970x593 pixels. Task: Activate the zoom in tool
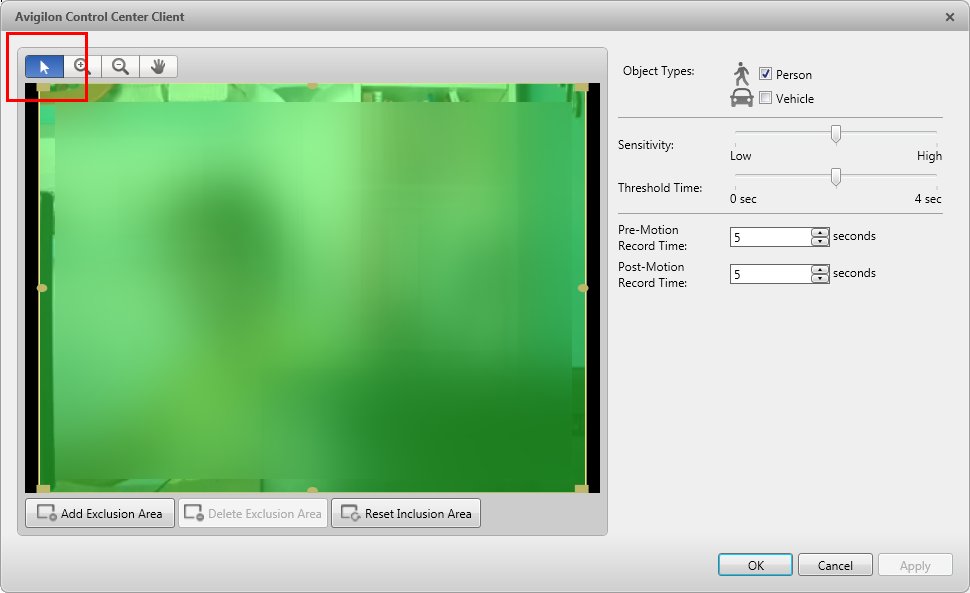pos(80,66)
